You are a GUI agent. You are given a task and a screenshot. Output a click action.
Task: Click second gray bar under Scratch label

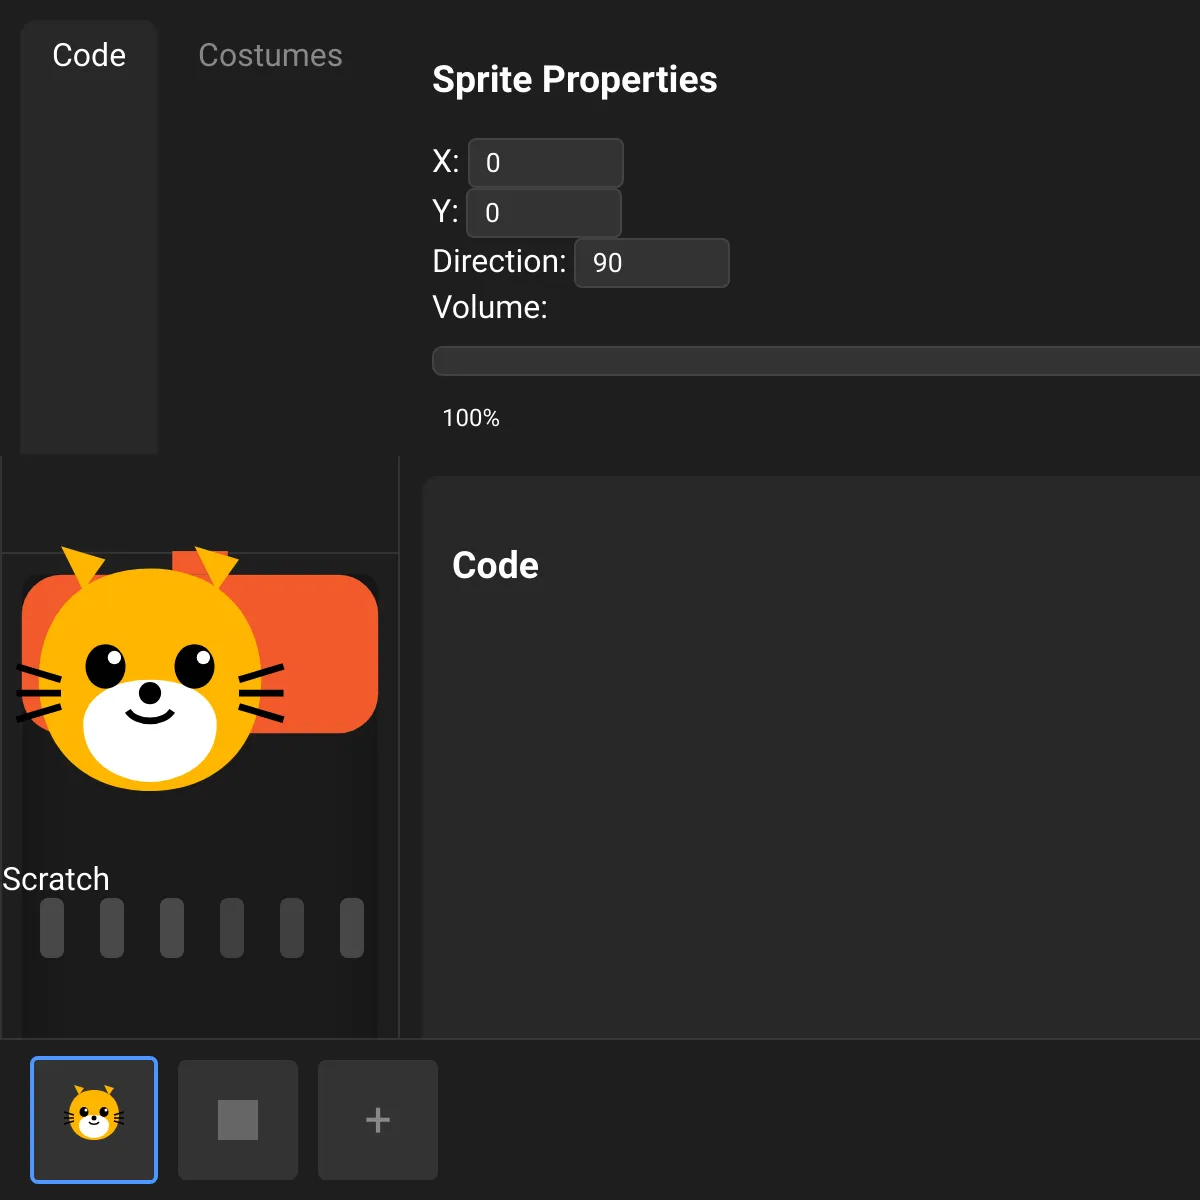[x=112, y=928]
